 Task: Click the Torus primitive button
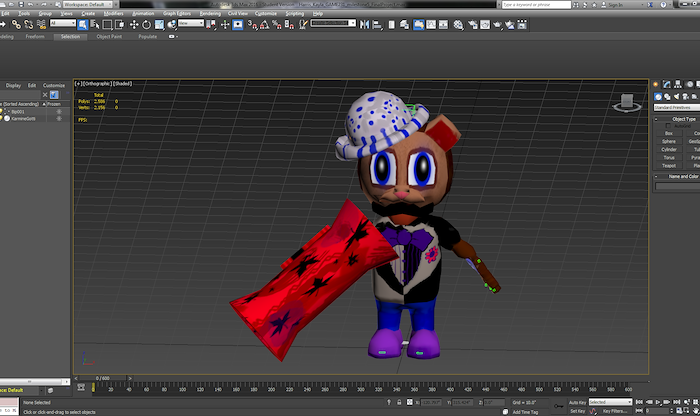pyautogui.click(x=669, y=158)
